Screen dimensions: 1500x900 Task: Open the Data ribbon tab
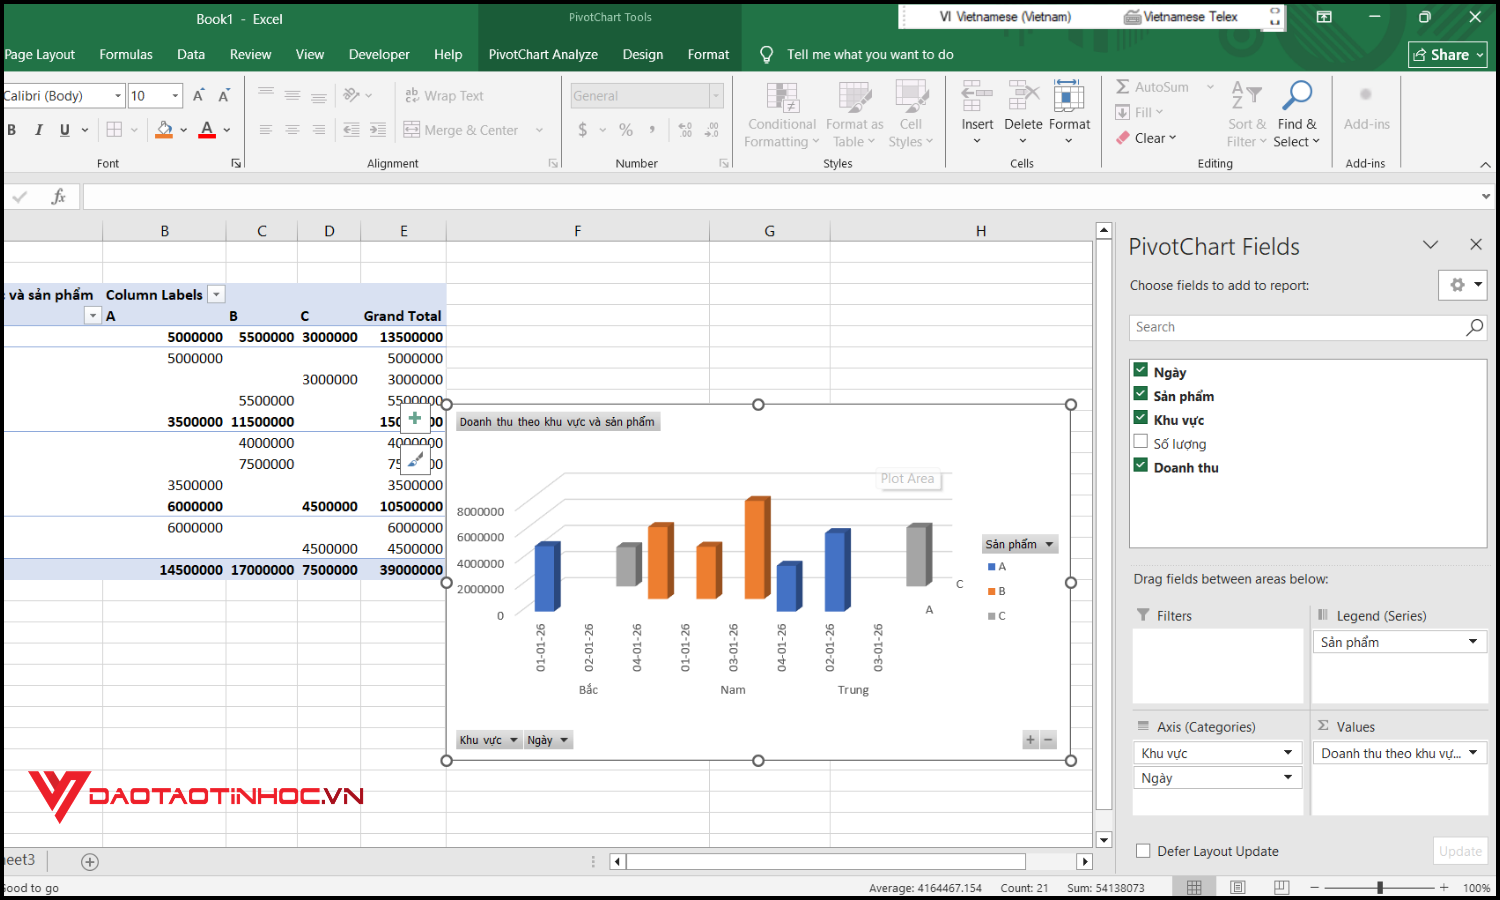pos(190,54)
